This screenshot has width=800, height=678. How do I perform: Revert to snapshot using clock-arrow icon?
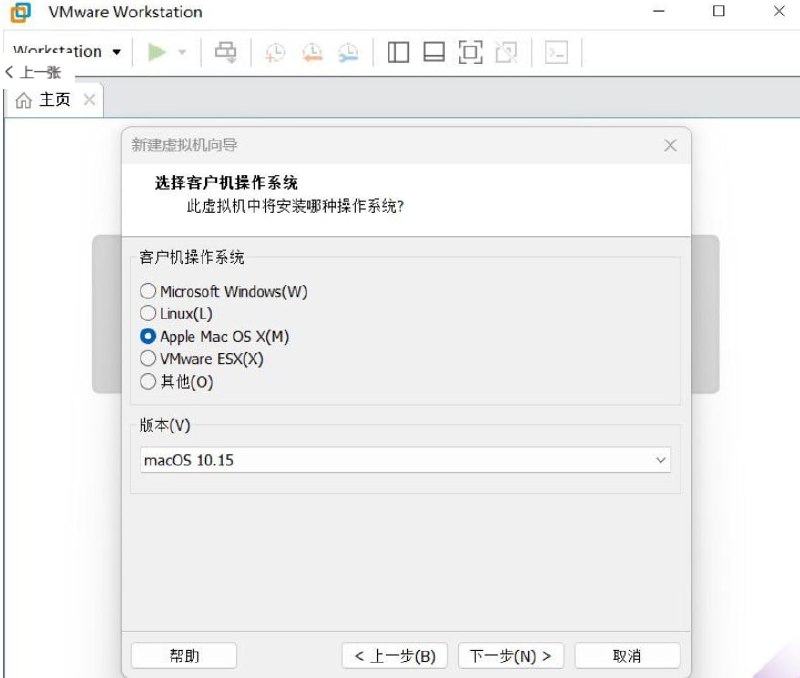(x=312, y=53)
